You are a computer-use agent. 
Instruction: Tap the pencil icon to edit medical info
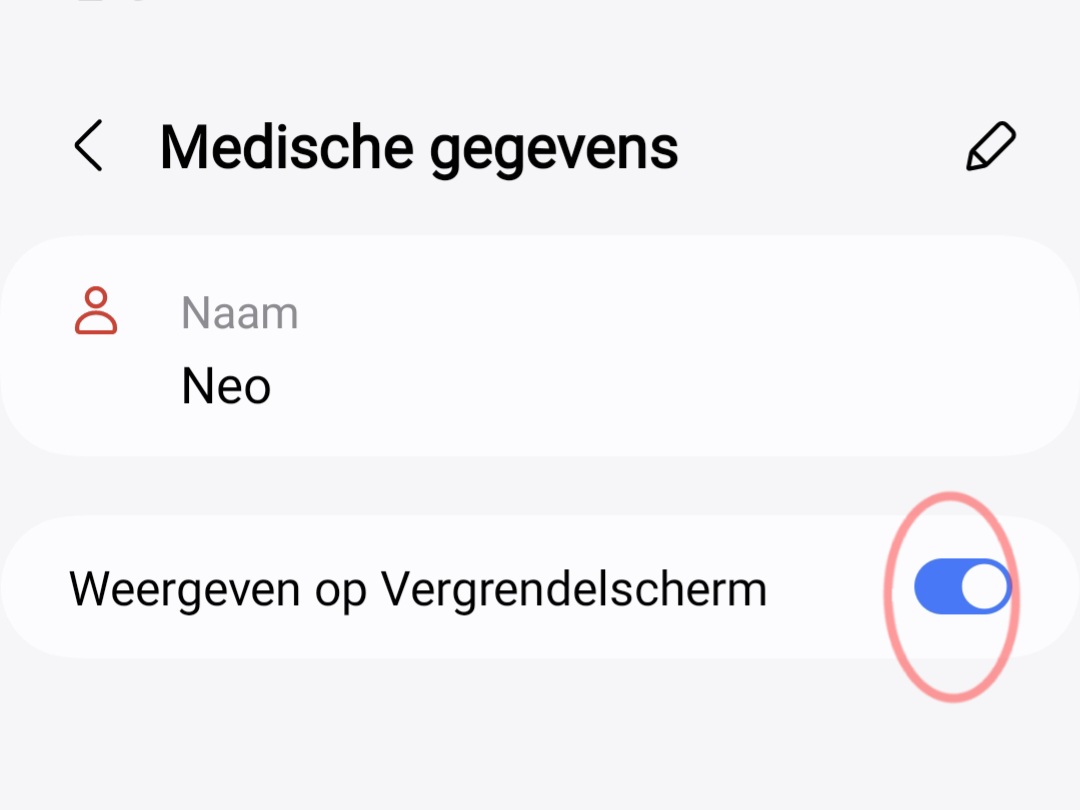[x=989, y=146]
